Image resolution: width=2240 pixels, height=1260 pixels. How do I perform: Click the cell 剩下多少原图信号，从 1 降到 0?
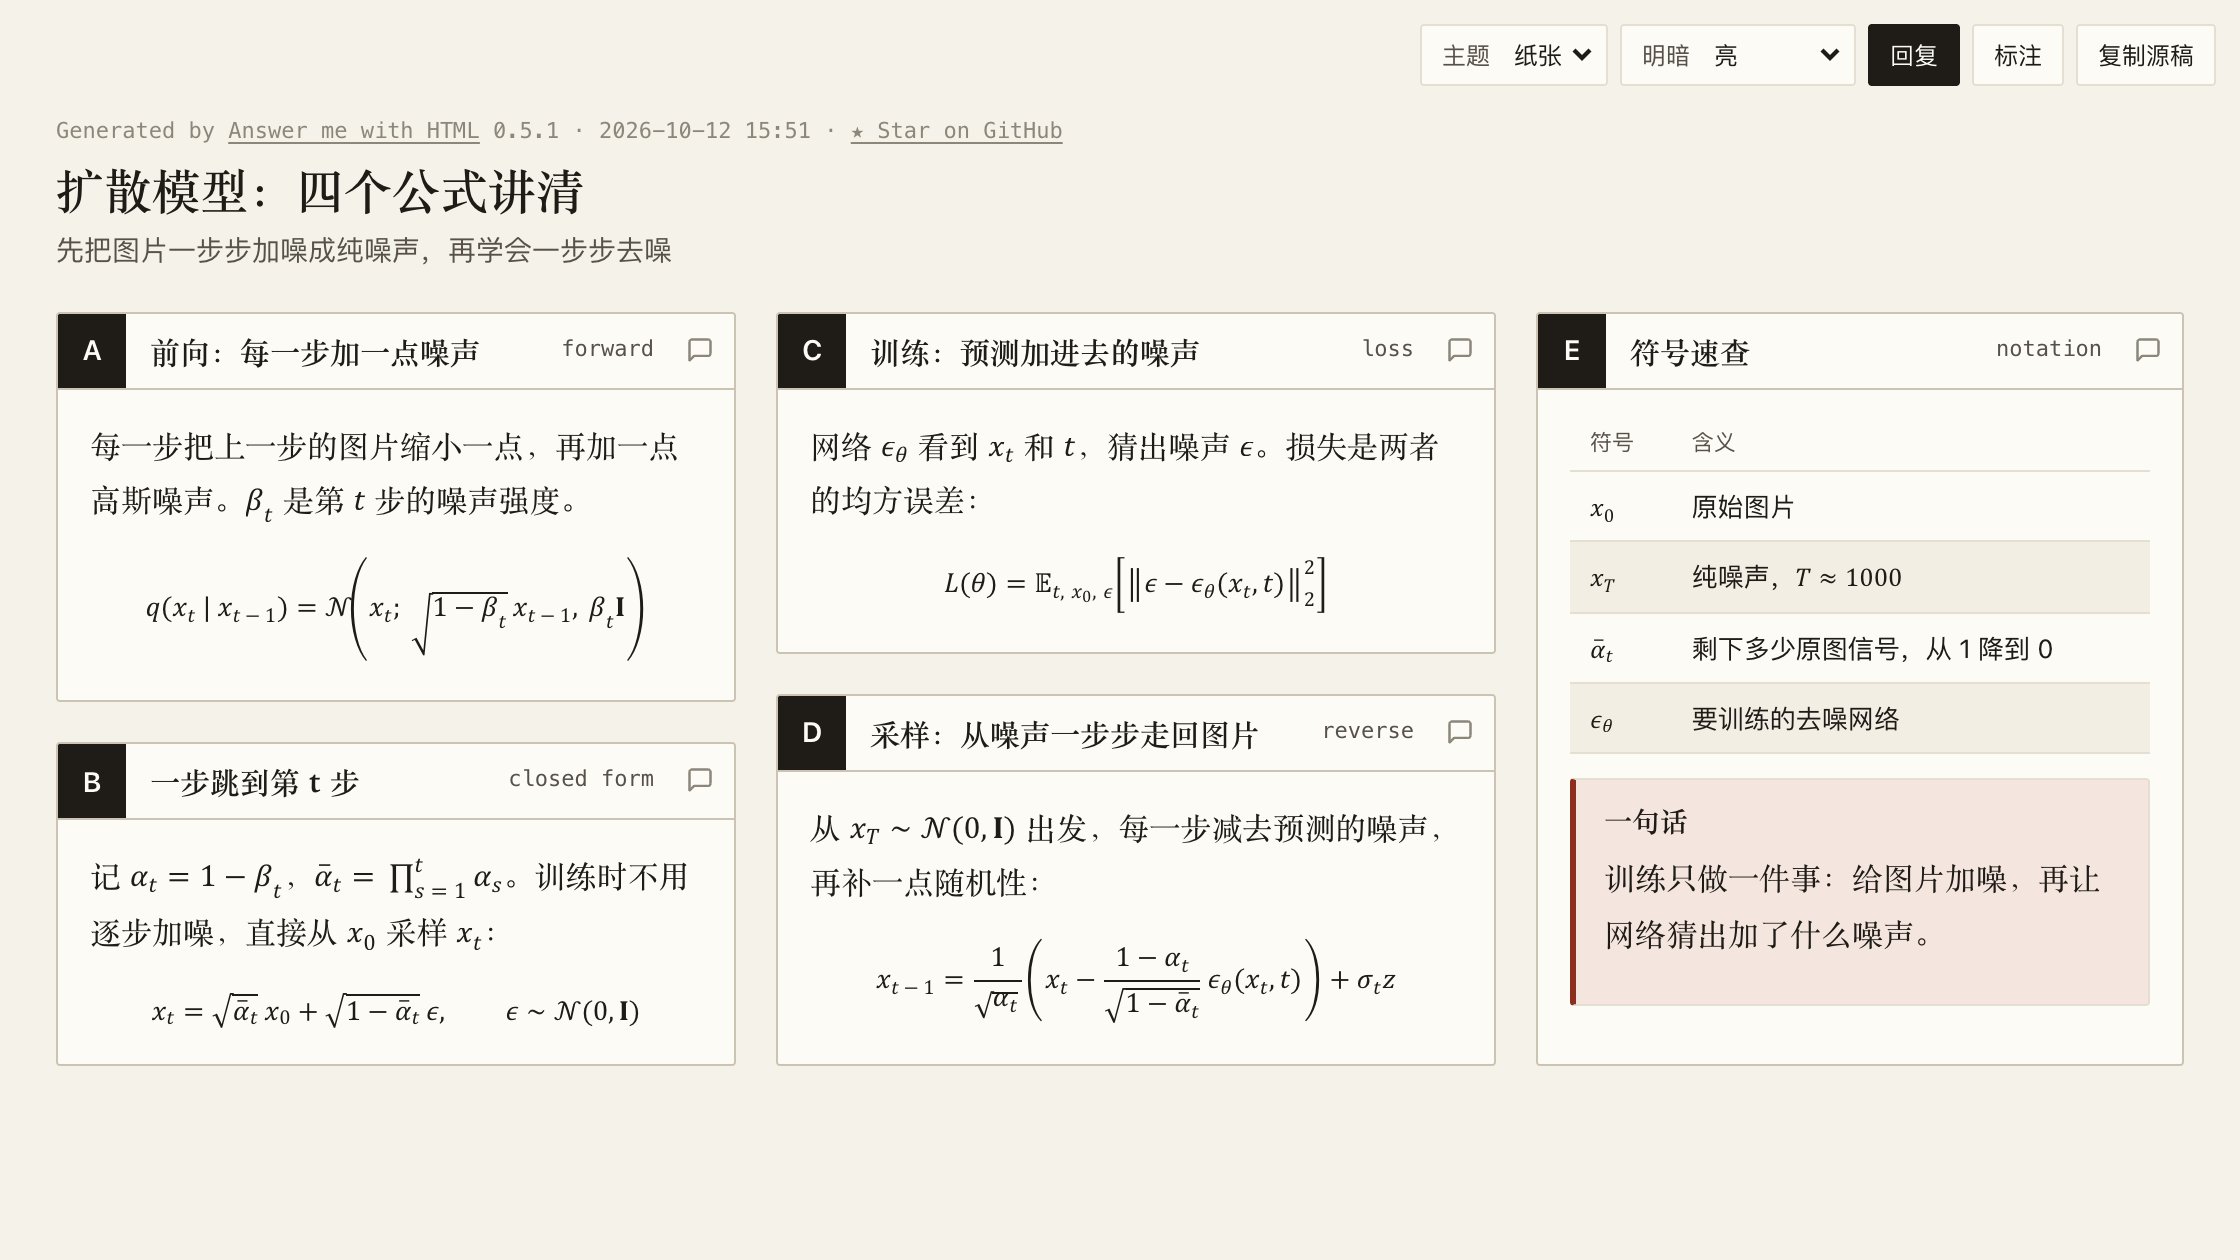[x=1872, y=649]
